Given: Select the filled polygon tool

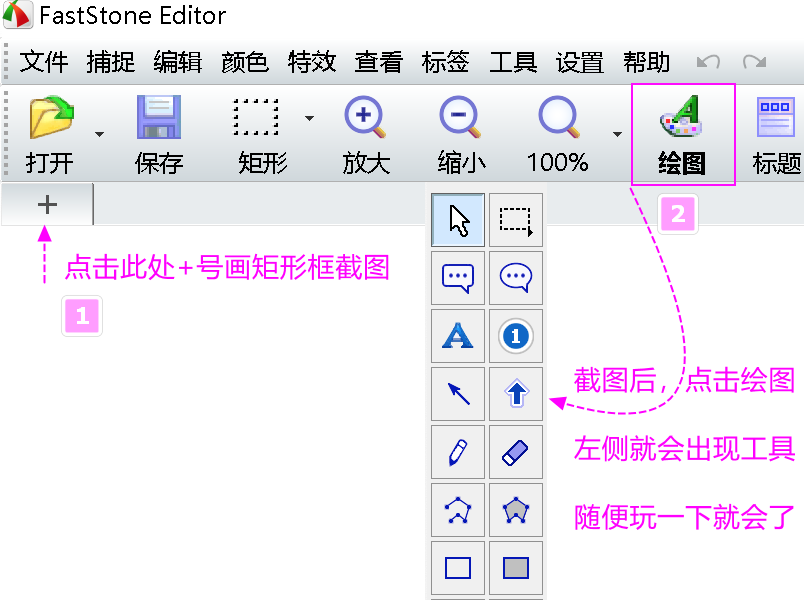Looking at the screenshot, I should (516, 510).
